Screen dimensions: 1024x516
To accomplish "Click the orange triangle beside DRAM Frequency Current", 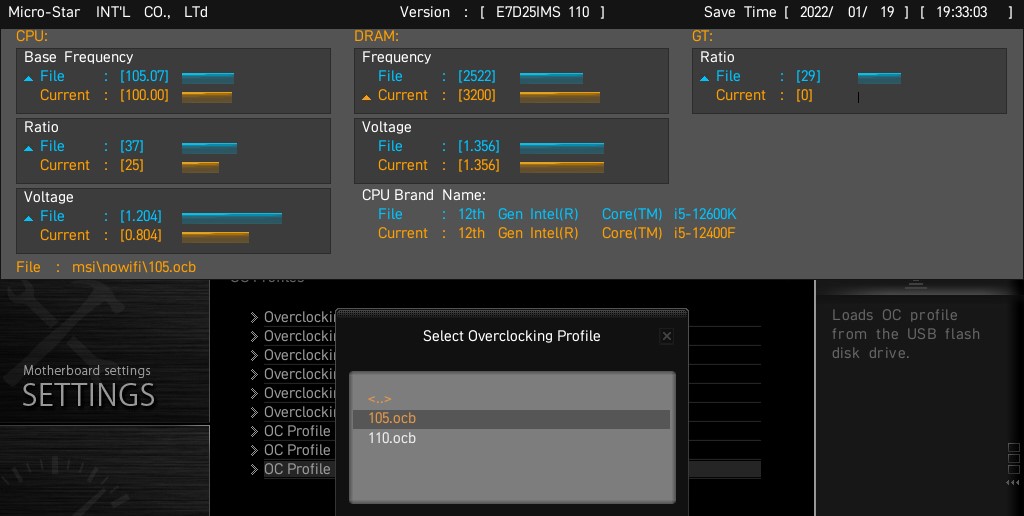I will pos(366,97).
